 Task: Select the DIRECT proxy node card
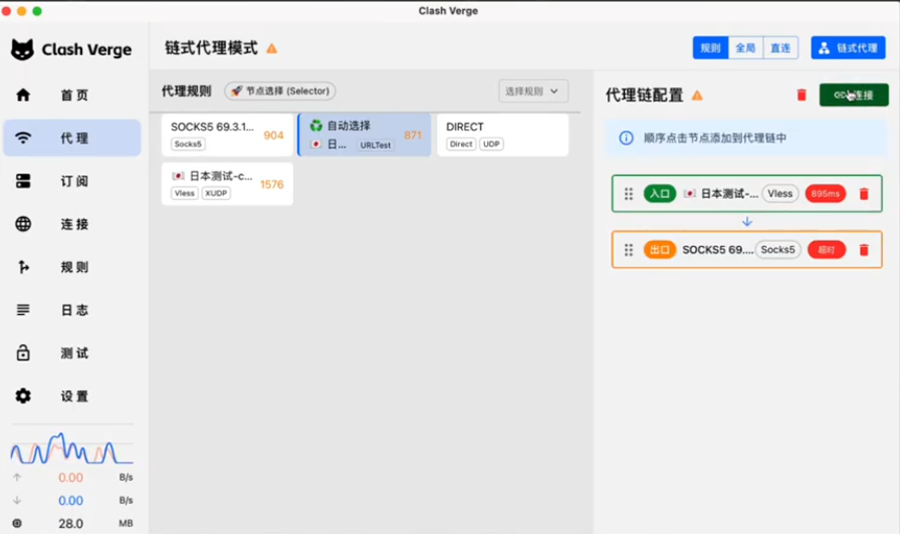tap(503, 135)
